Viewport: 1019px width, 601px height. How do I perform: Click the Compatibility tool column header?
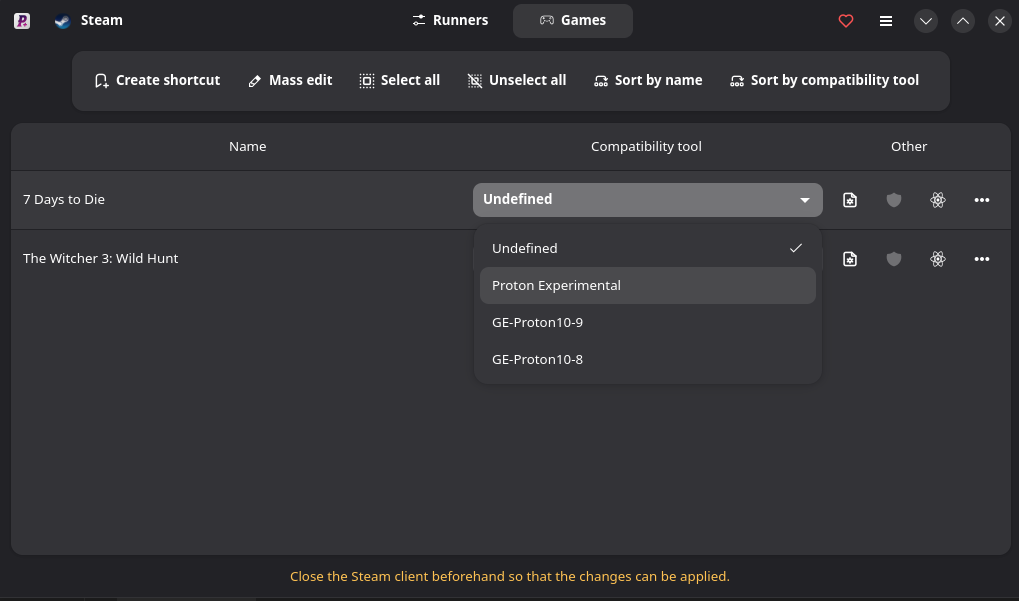(646, 147)
